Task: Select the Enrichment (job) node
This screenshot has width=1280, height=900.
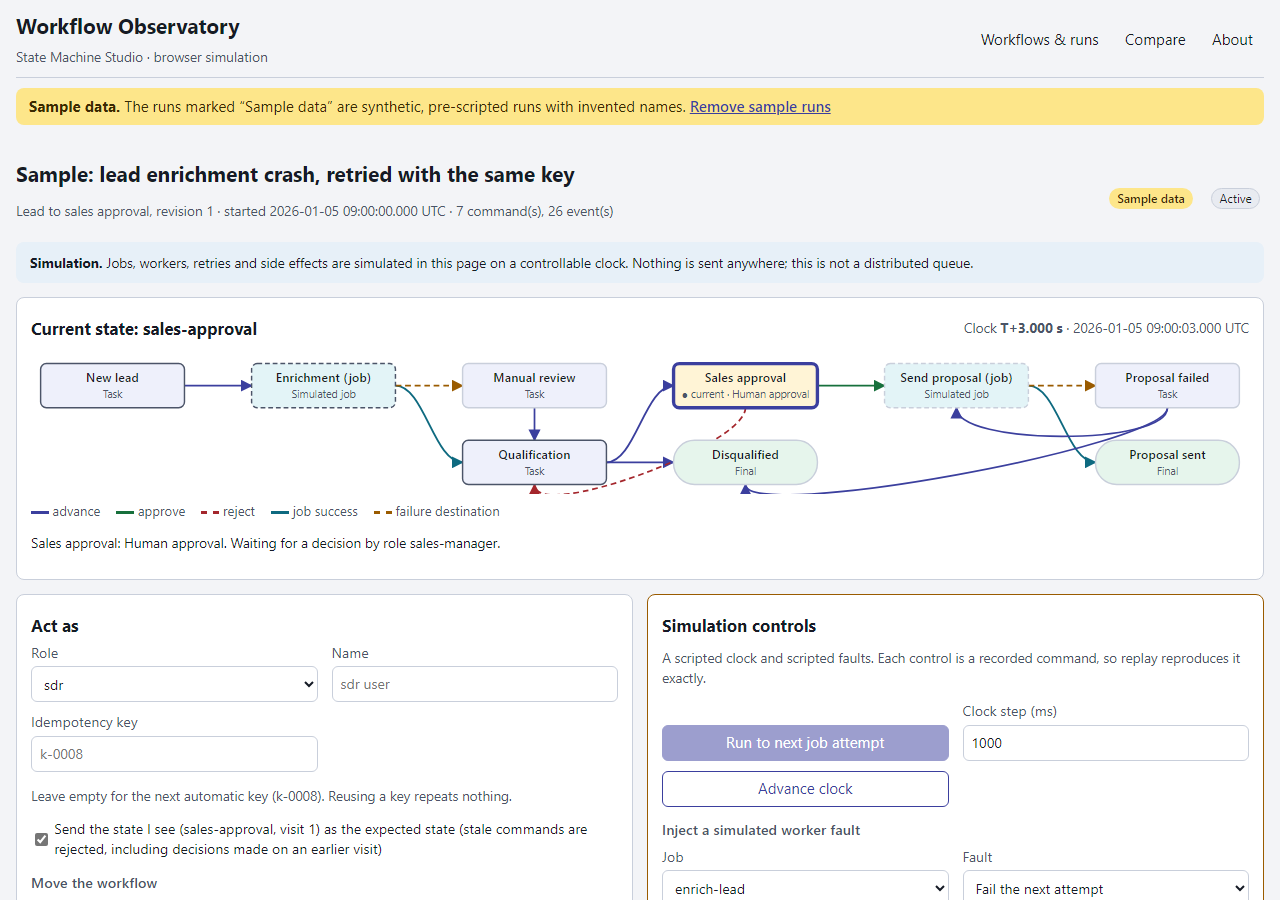Action: coord(323,386)
